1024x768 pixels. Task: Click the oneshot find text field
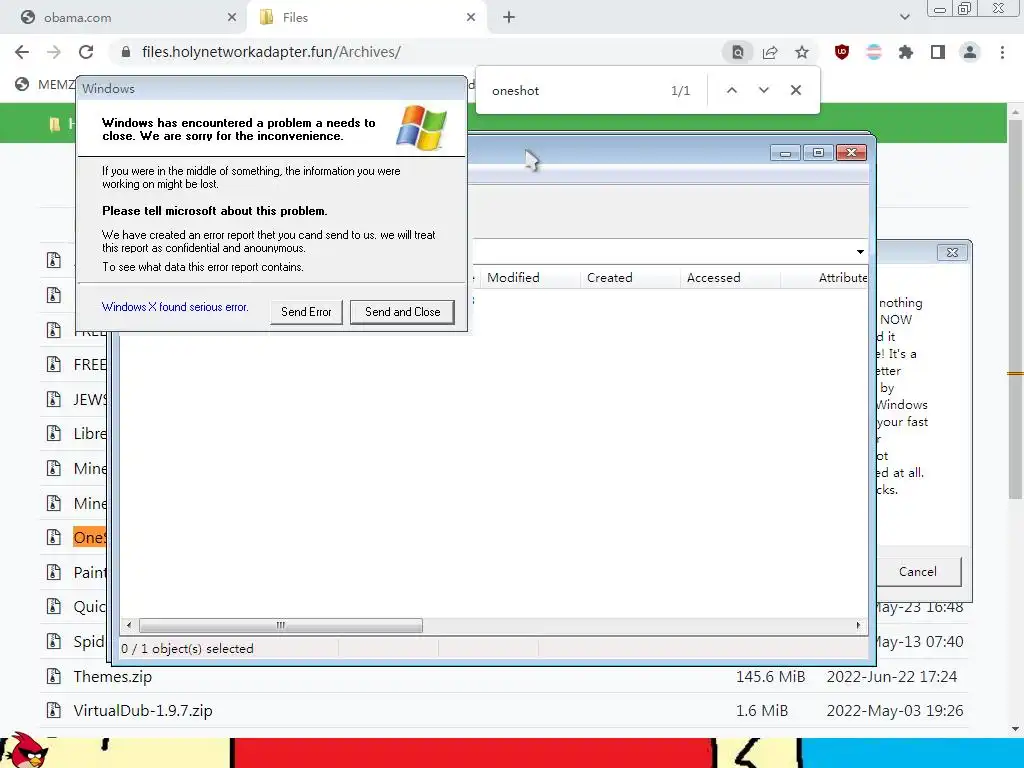click(x=575, y=91)
